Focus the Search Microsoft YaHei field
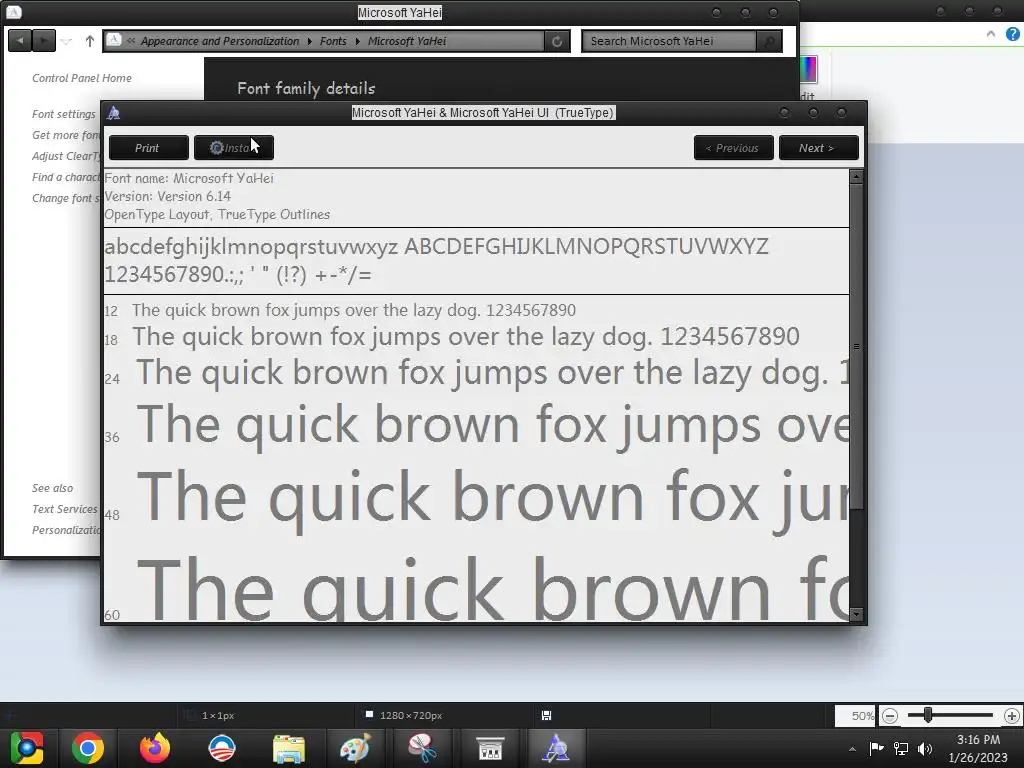1024x768 pixels. (x=668, y=41)
